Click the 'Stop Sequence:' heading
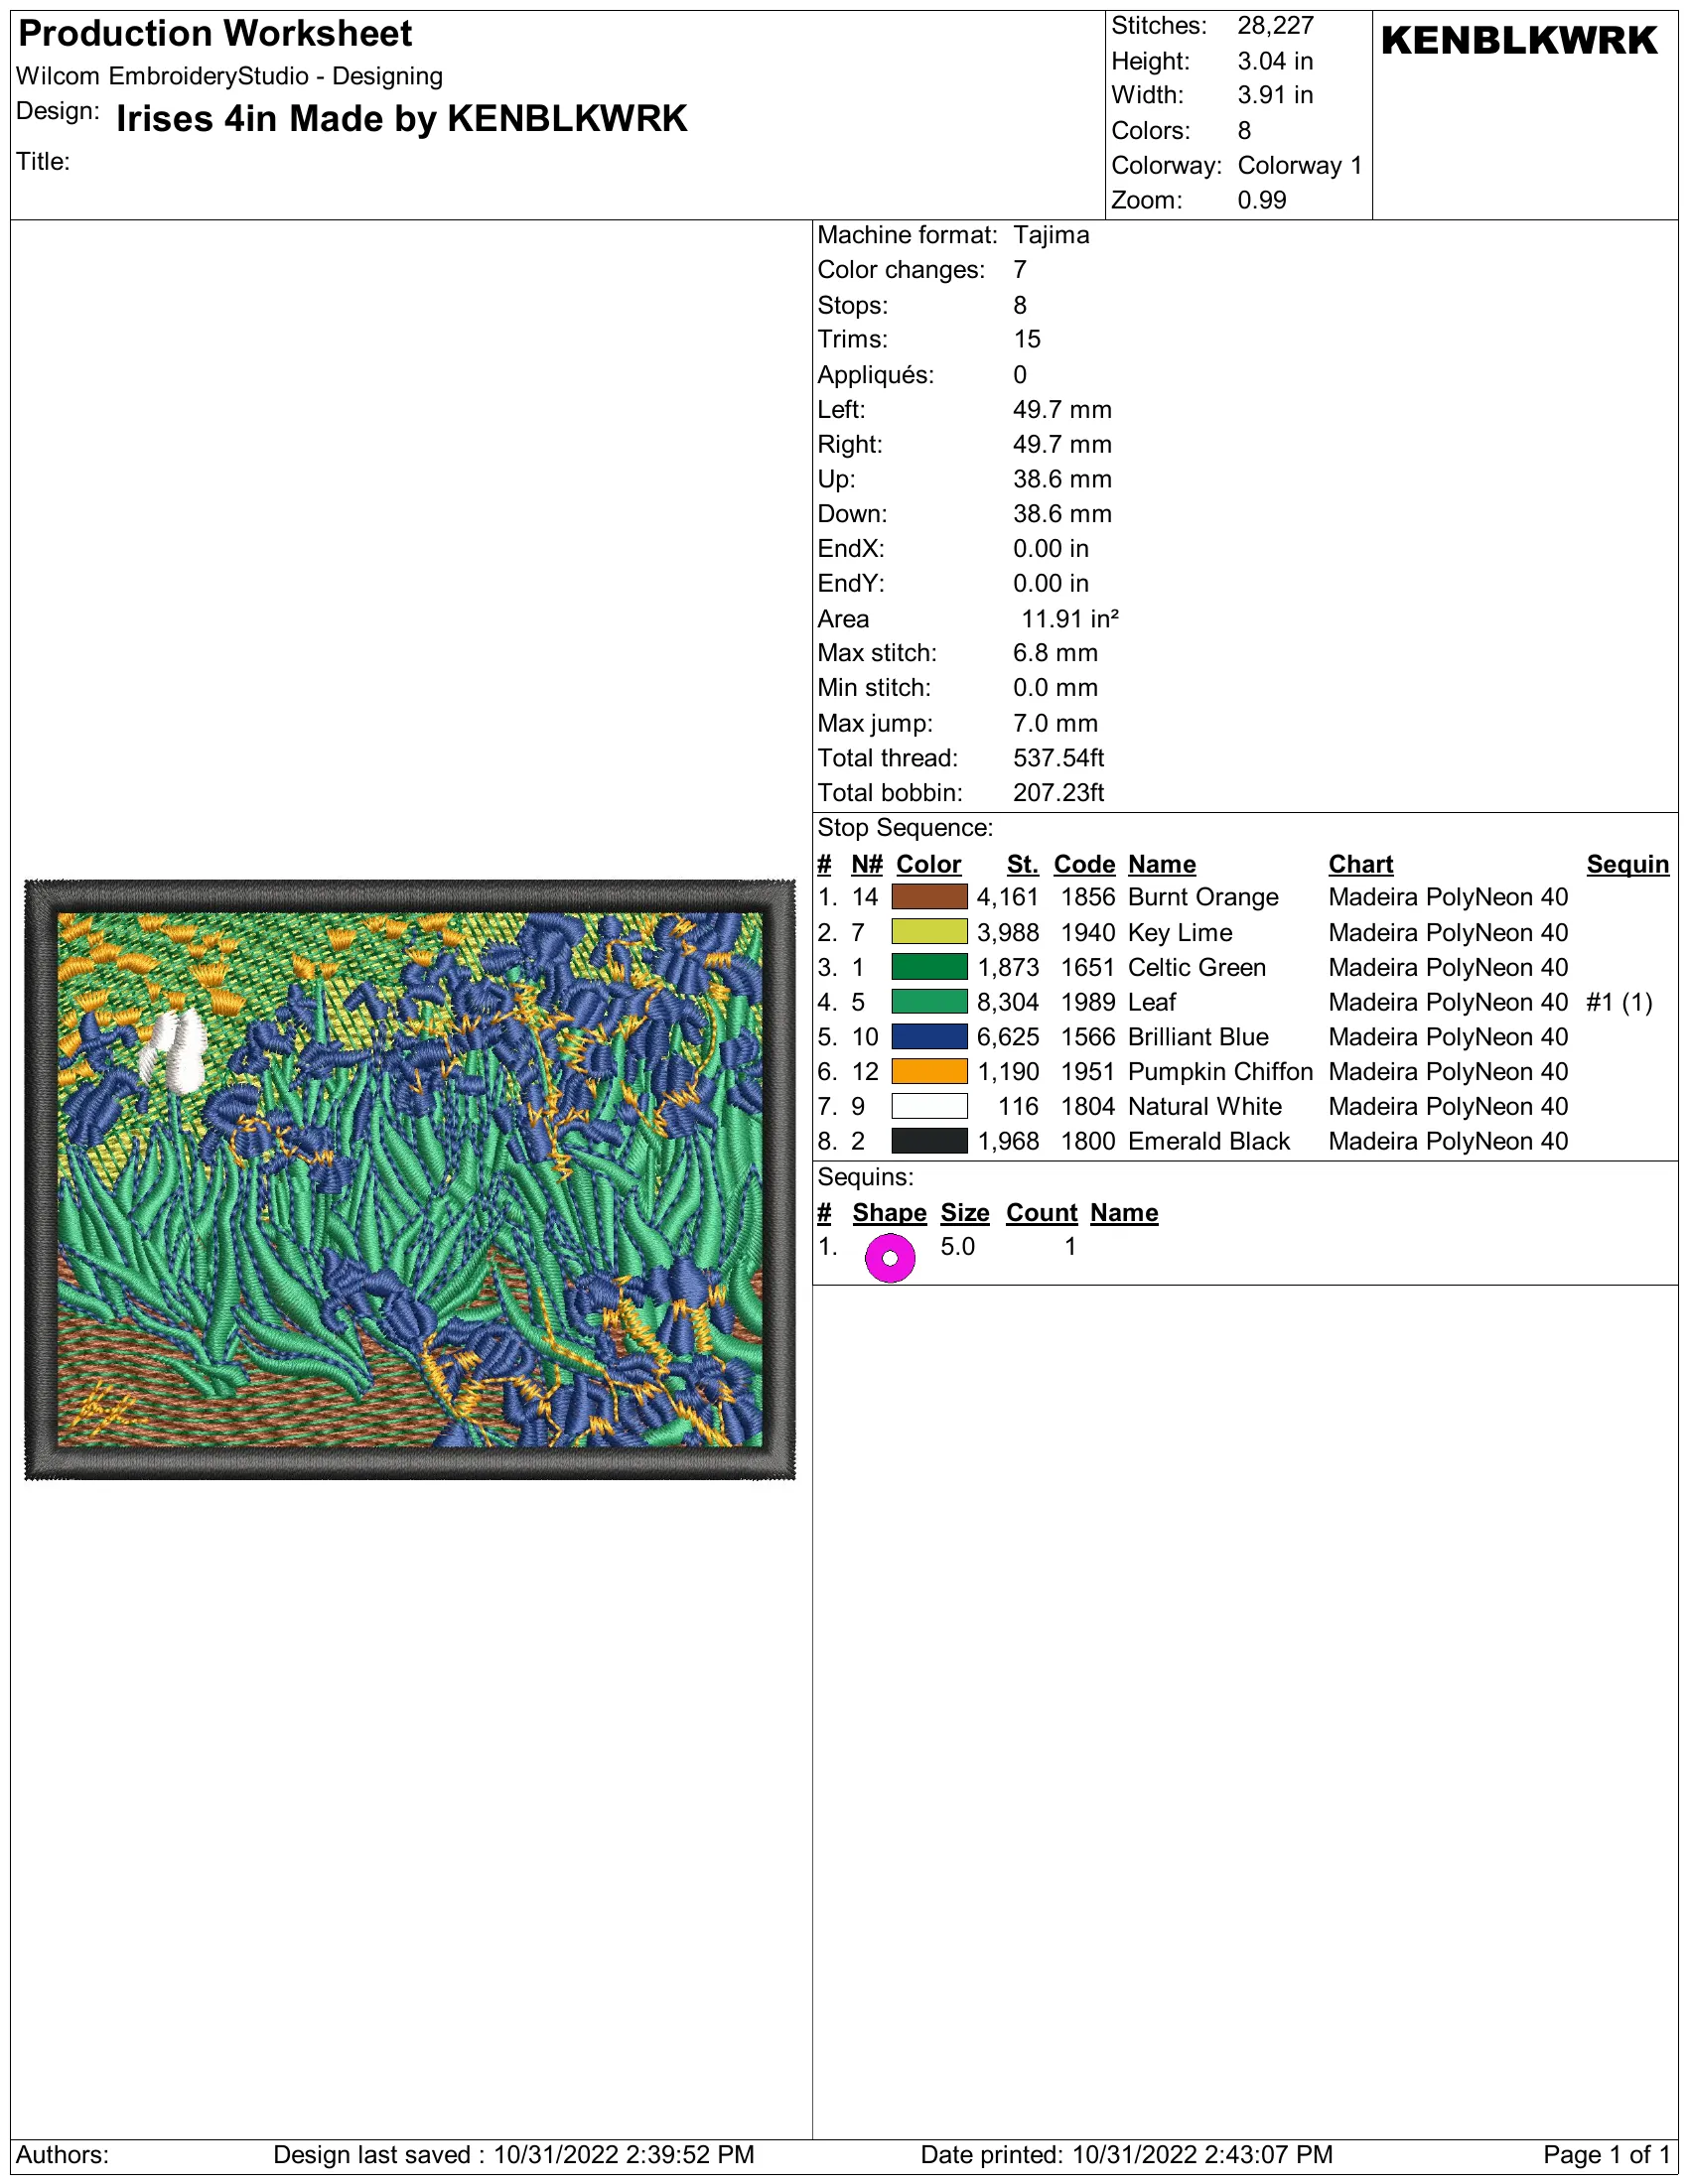 coord(905,828)
